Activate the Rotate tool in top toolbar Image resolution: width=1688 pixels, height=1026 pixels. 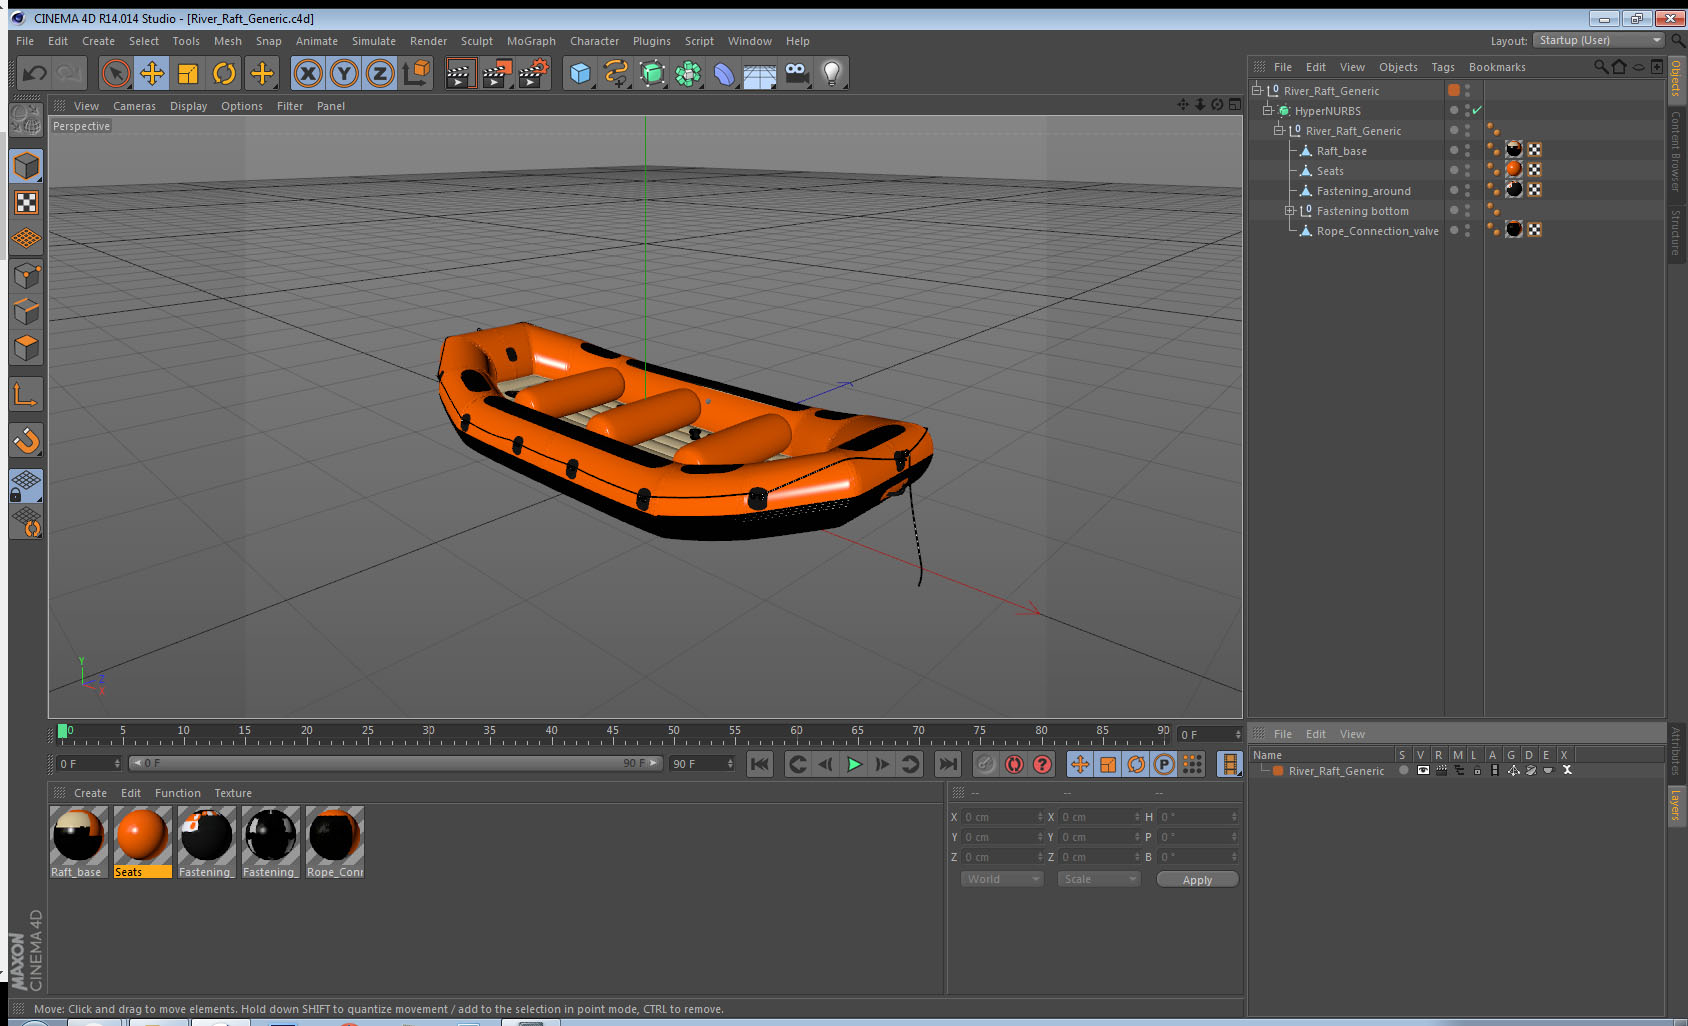(x=224, y=73)
